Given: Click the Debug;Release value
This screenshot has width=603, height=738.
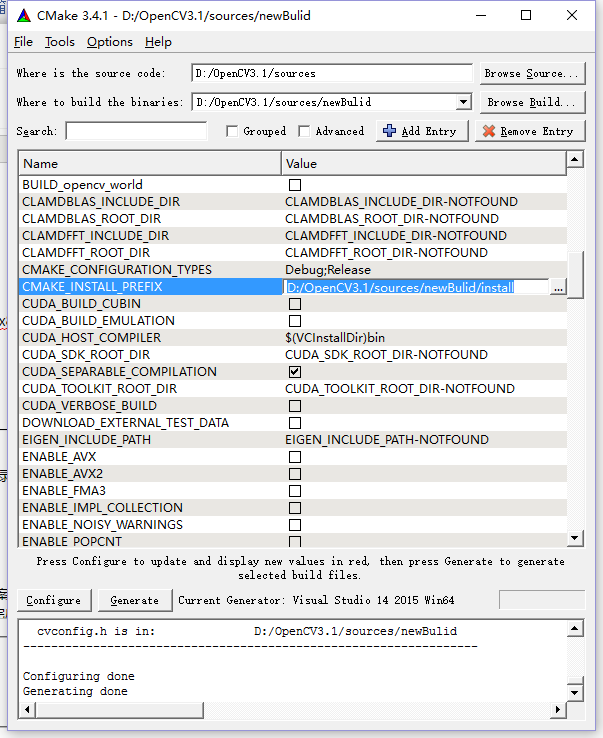Looking at the screenshot, I should [x=328, y=270].
